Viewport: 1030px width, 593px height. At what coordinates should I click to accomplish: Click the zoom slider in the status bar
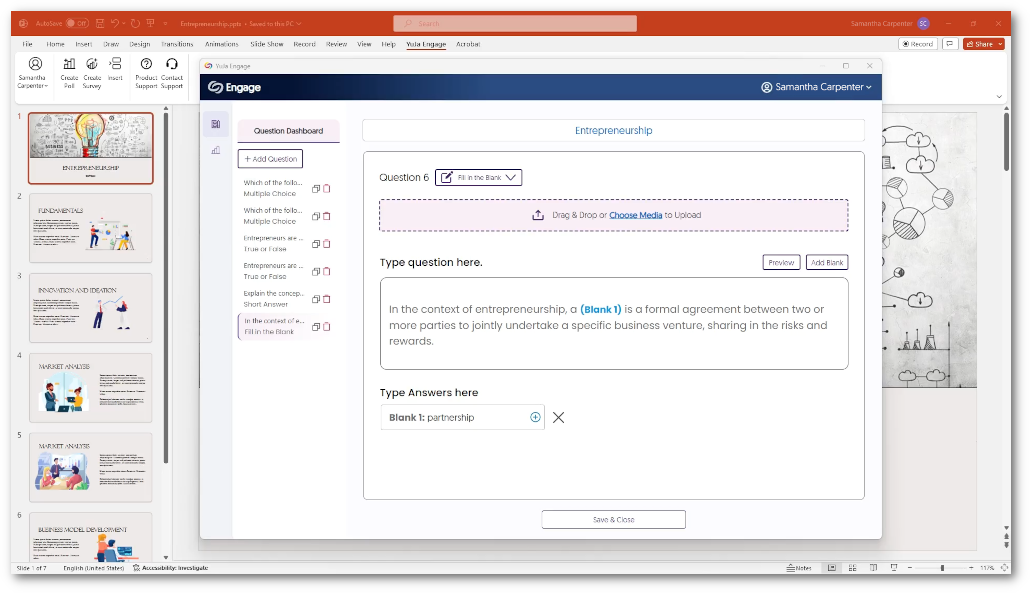tap(941, 567)
